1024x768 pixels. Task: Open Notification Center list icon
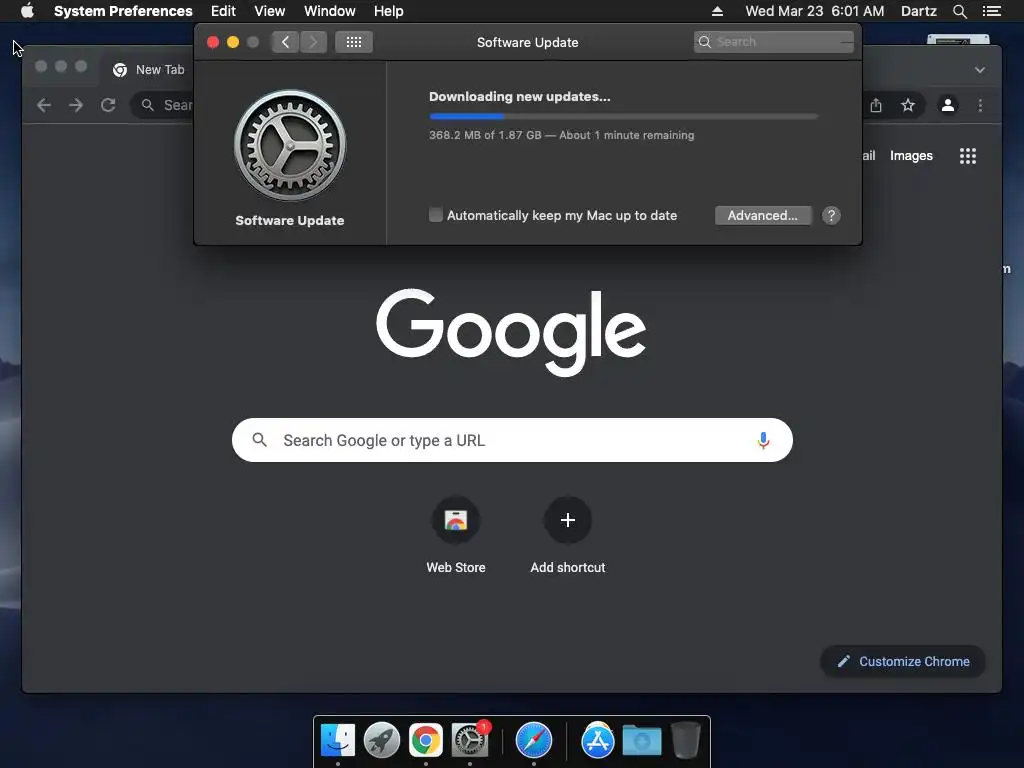pos(992,11)
